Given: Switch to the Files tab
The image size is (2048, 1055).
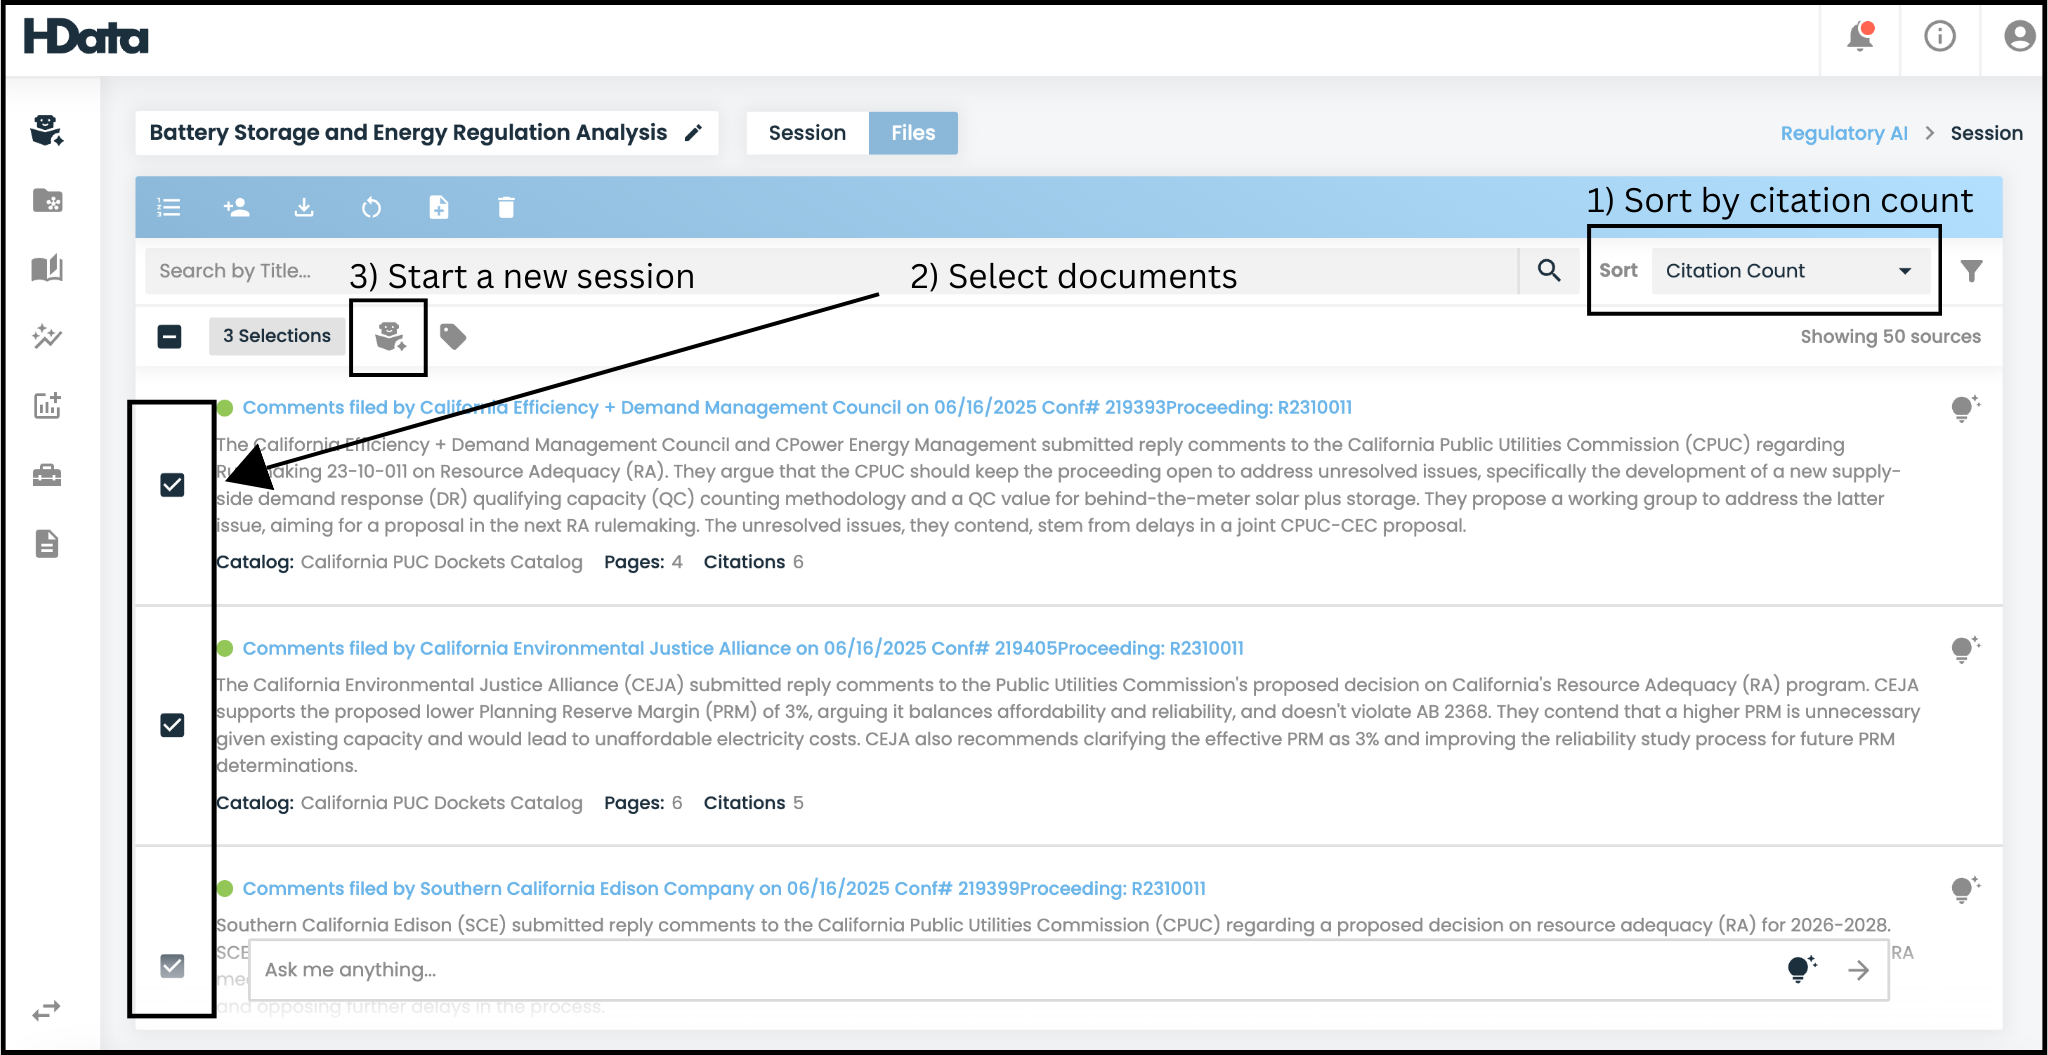Looking at the screenshot, I should pyautogui.click(x=913, y=133).
